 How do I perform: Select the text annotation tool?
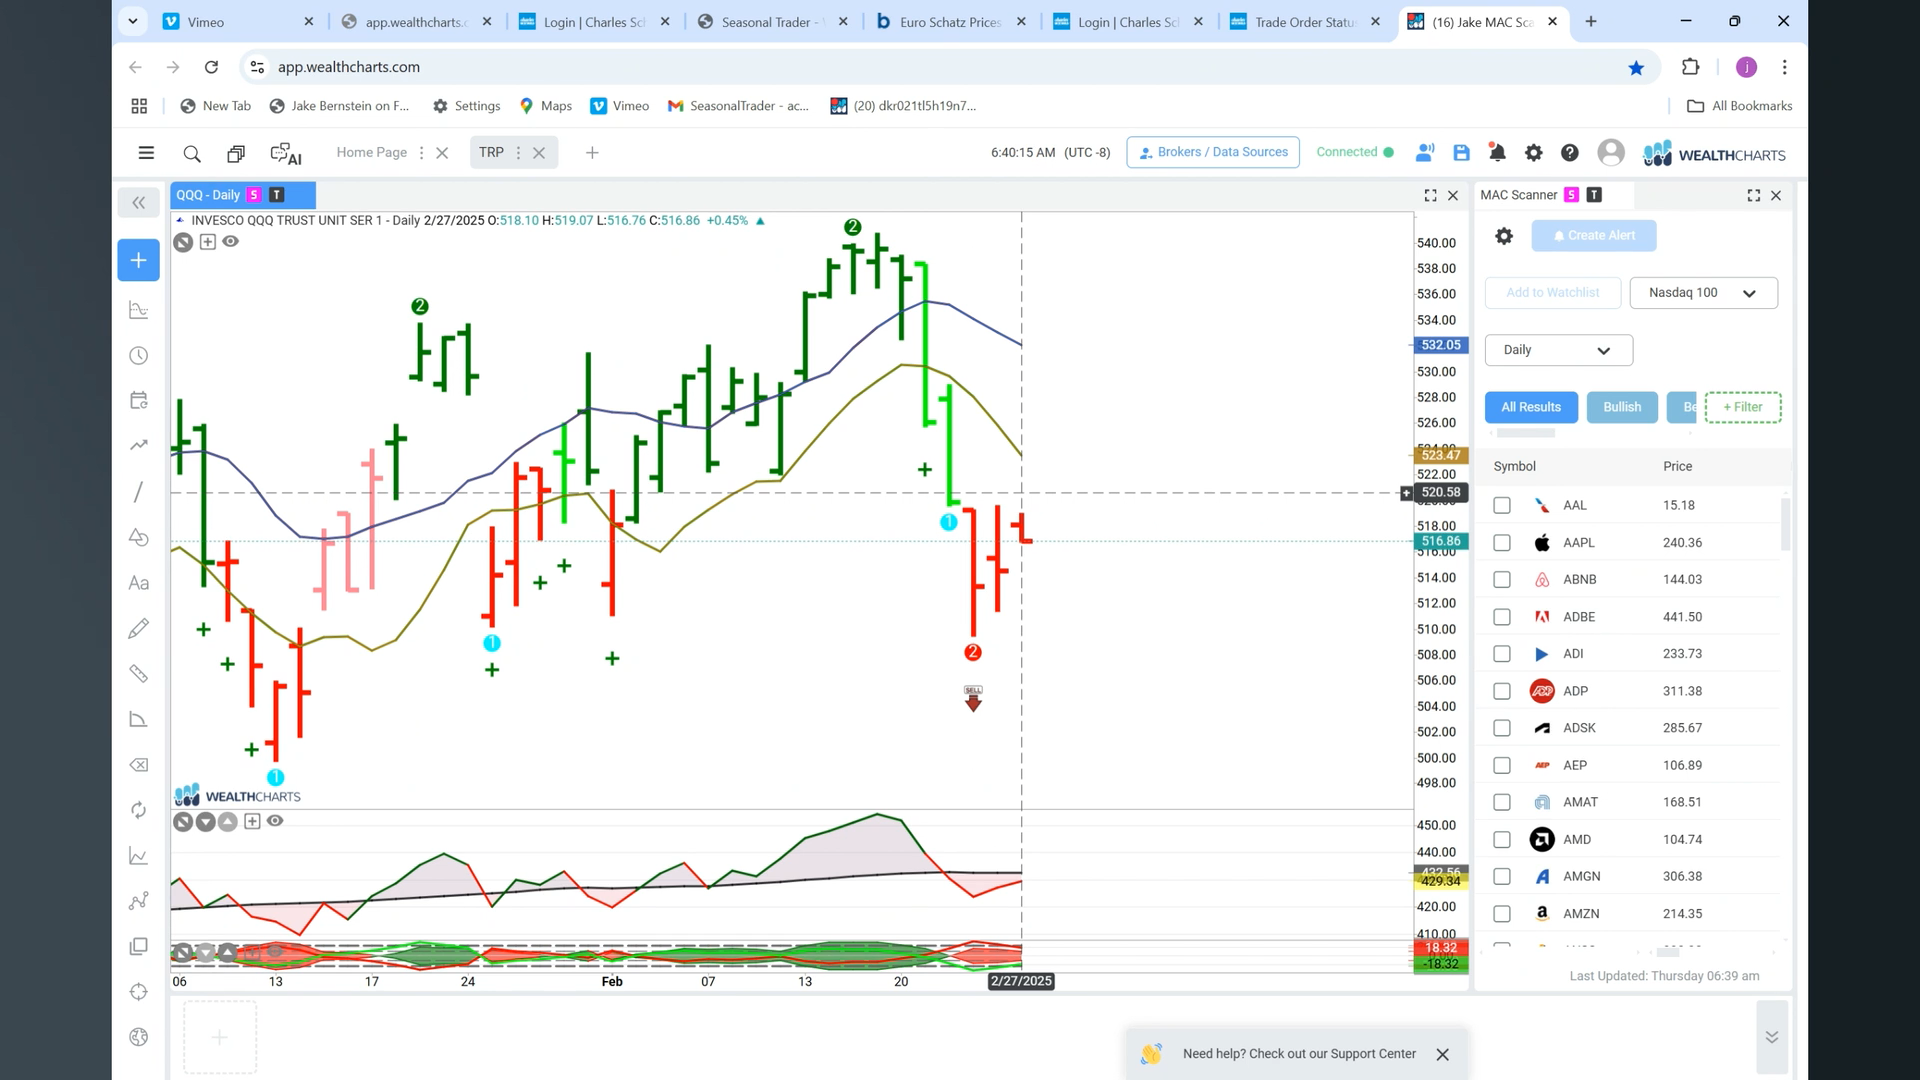[138, 583]
